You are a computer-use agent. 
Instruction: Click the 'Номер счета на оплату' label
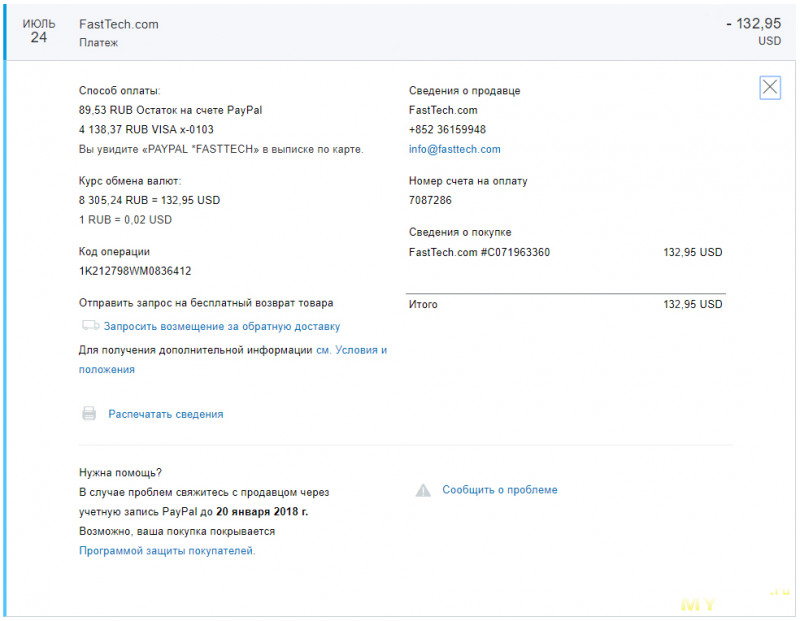[x=468, y=181]
